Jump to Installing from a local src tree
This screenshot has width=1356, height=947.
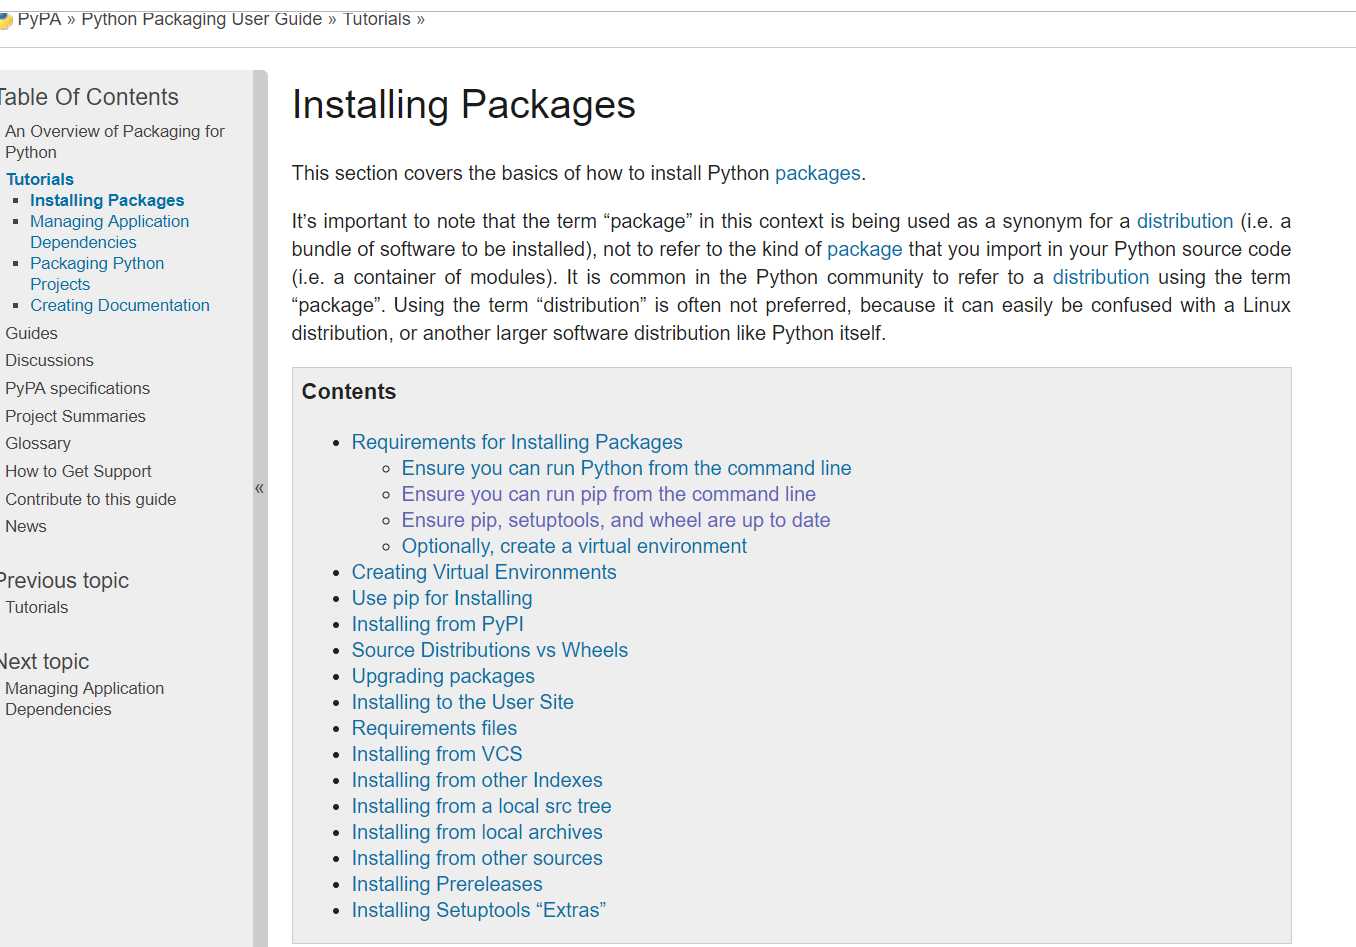coord(481,806)
